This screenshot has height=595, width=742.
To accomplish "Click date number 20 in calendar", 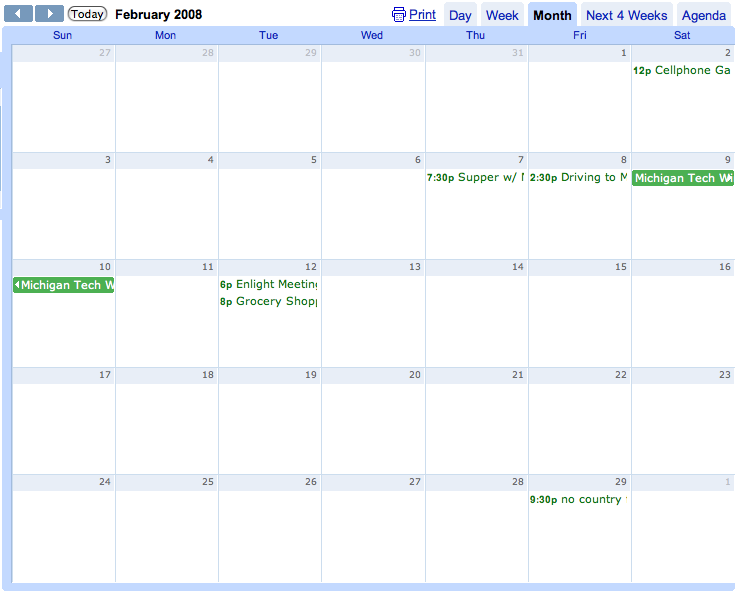I will click(414, 375).
